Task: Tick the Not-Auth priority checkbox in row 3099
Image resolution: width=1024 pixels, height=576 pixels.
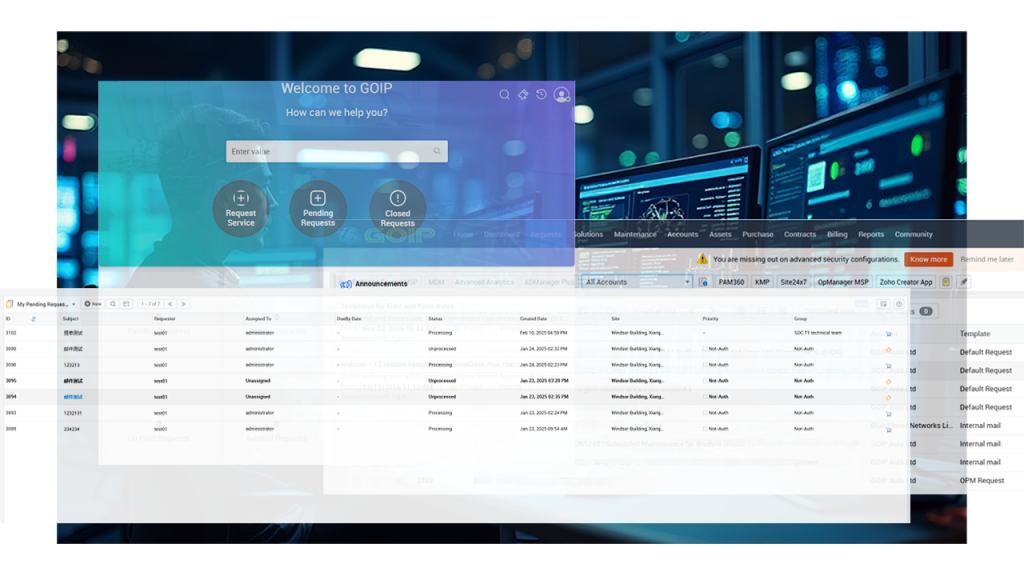Action: tap(705, 349)
